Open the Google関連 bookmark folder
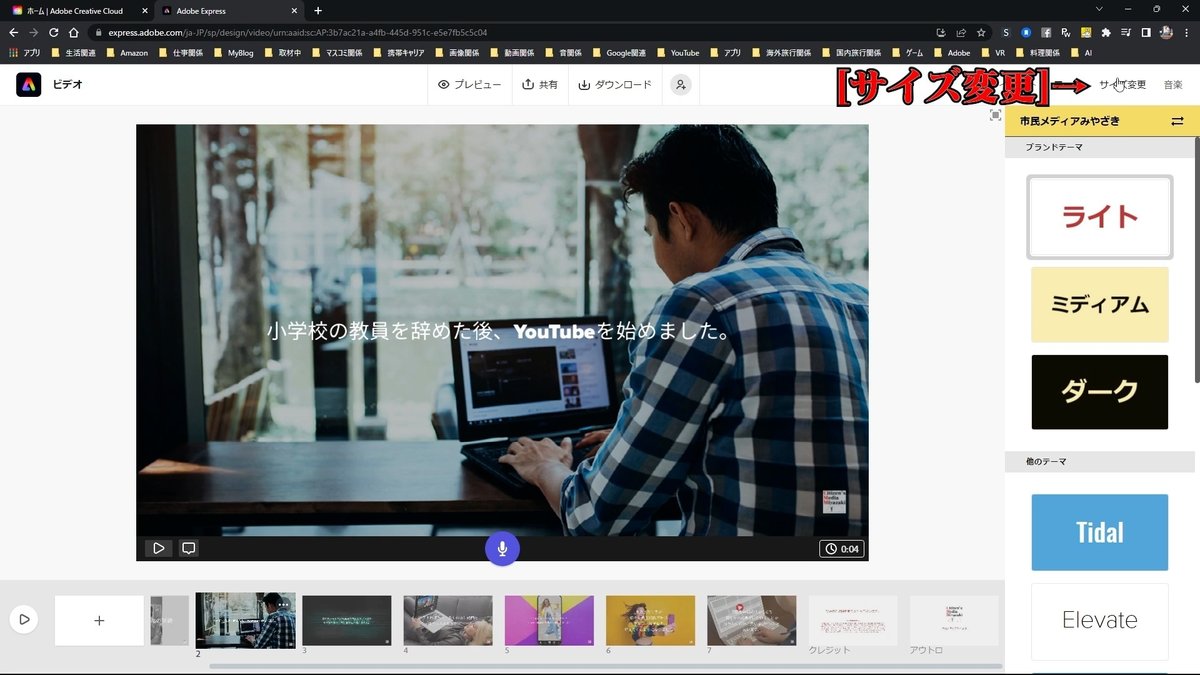Viewport: 1200px width, 675px height. [619, 53]
